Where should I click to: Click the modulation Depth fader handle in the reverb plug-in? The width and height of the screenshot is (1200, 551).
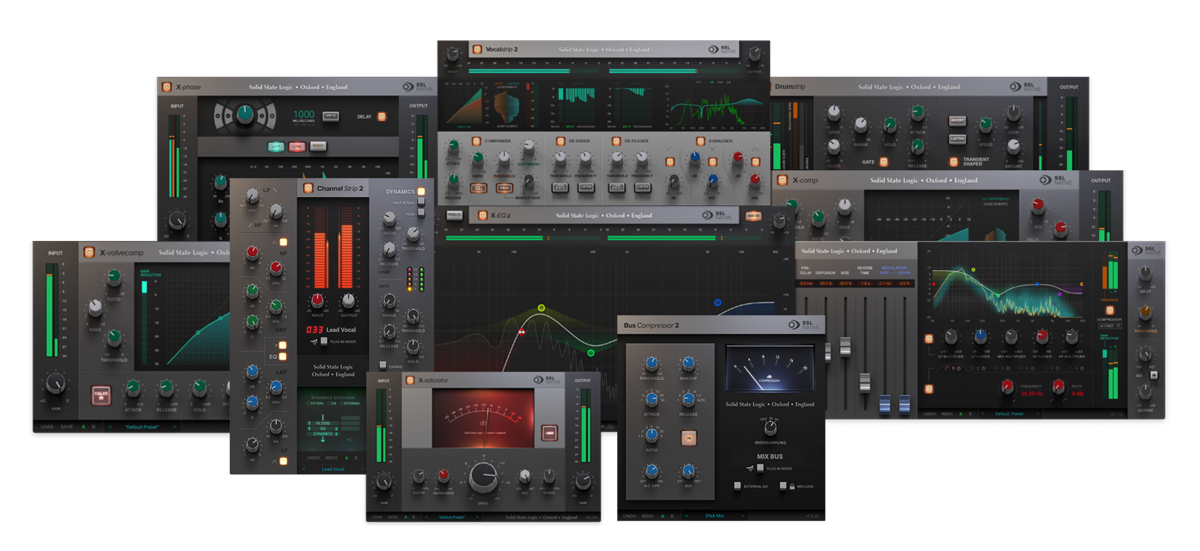pos(904,405)
